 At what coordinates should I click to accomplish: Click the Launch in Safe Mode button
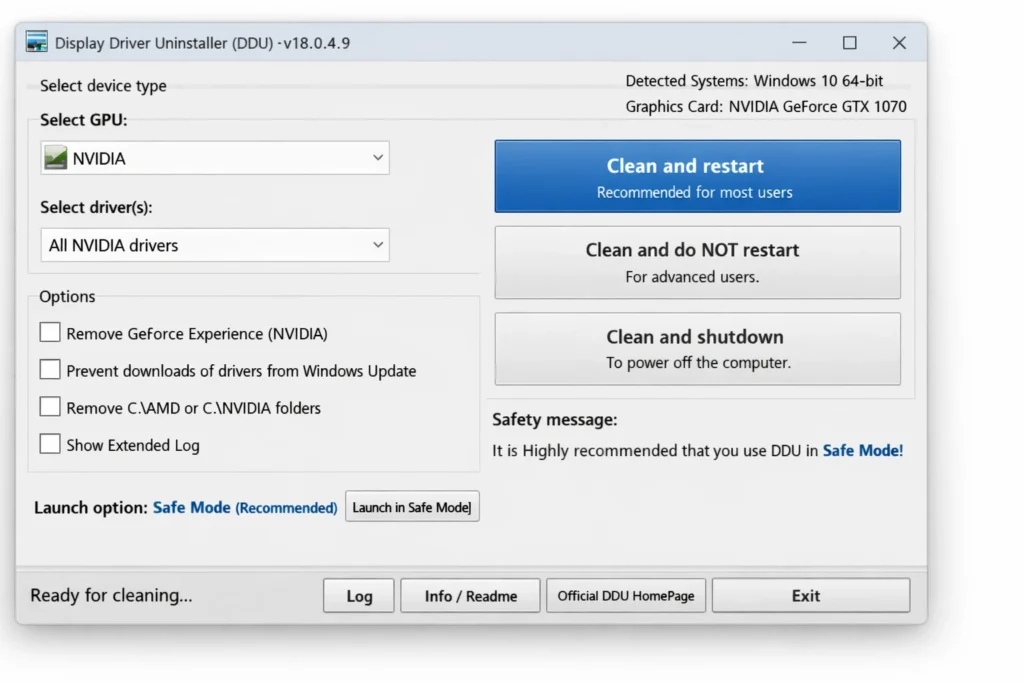(x=412, y=506)
